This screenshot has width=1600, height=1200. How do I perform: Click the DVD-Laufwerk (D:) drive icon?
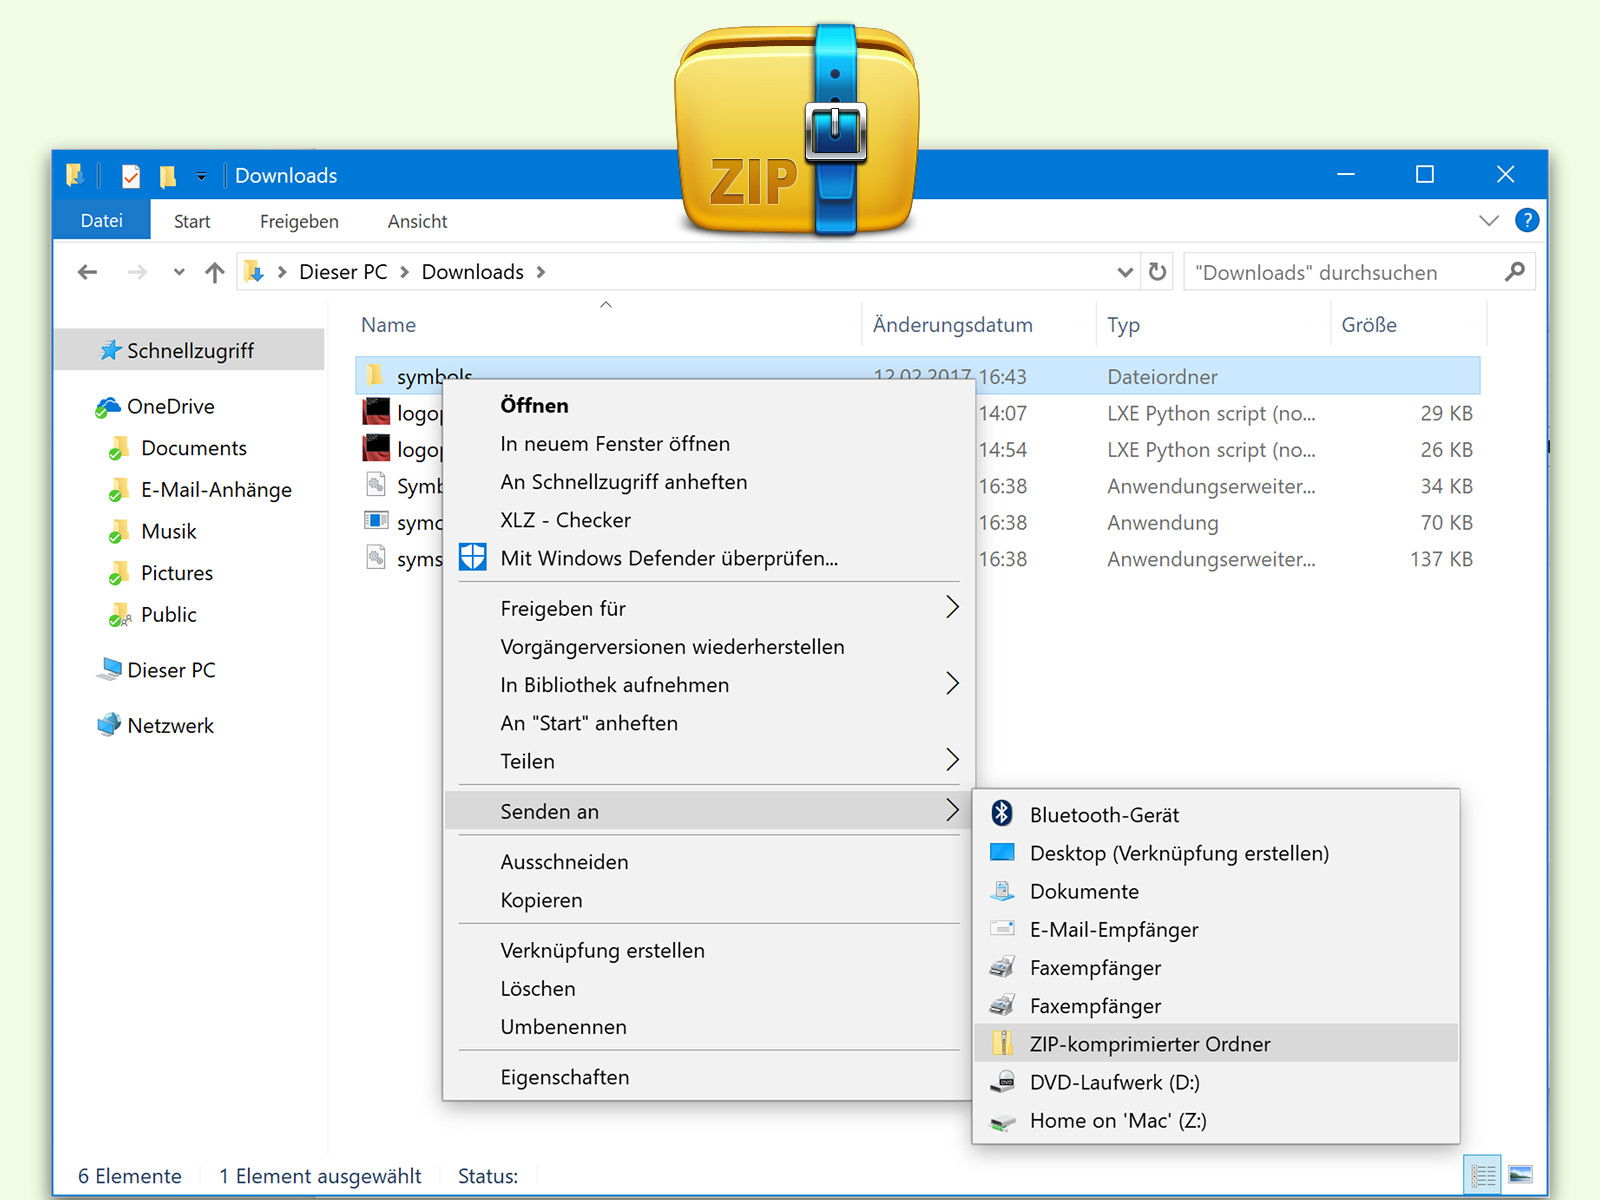[x=1002, y=1081]
